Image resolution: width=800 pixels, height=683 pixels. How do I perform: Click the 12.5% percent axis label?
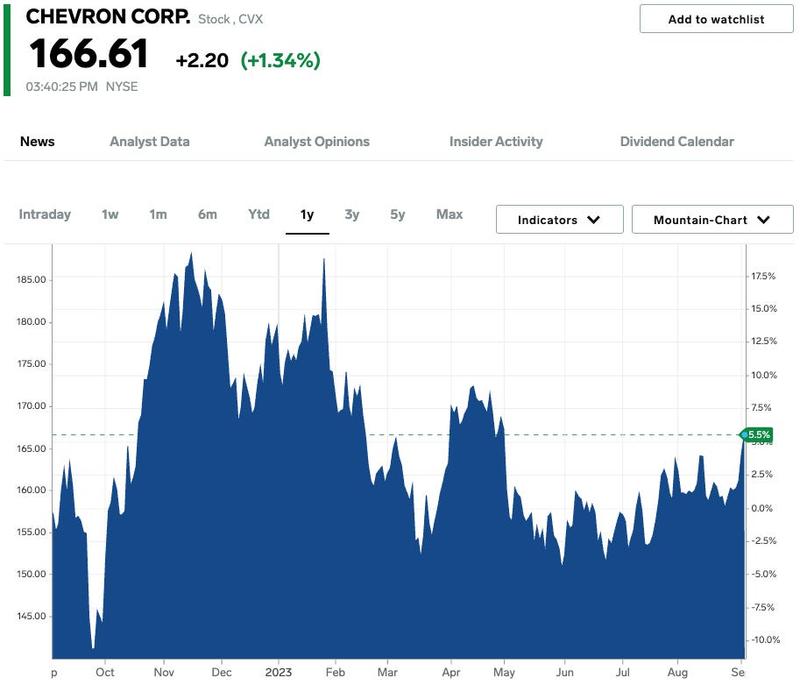tap(764, 341)
